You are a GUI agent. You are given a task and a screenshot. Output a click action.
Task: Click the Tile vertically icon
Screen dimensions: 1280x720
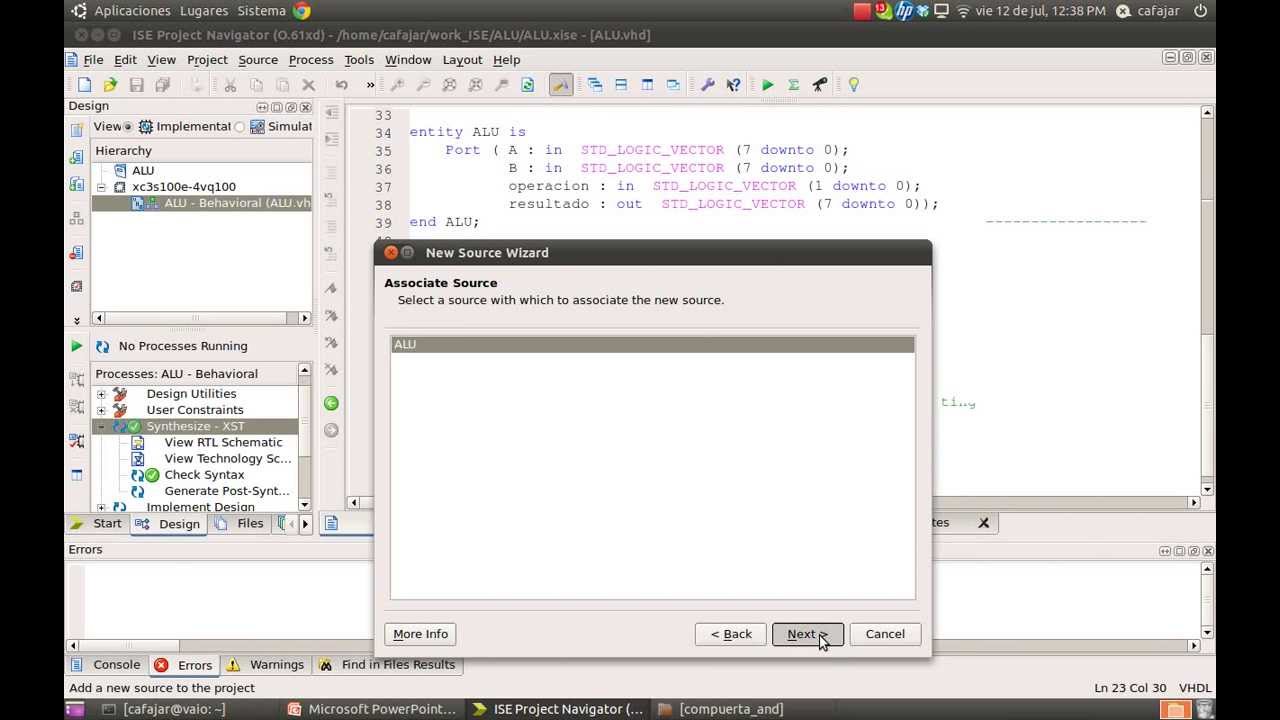coord(647,85)
